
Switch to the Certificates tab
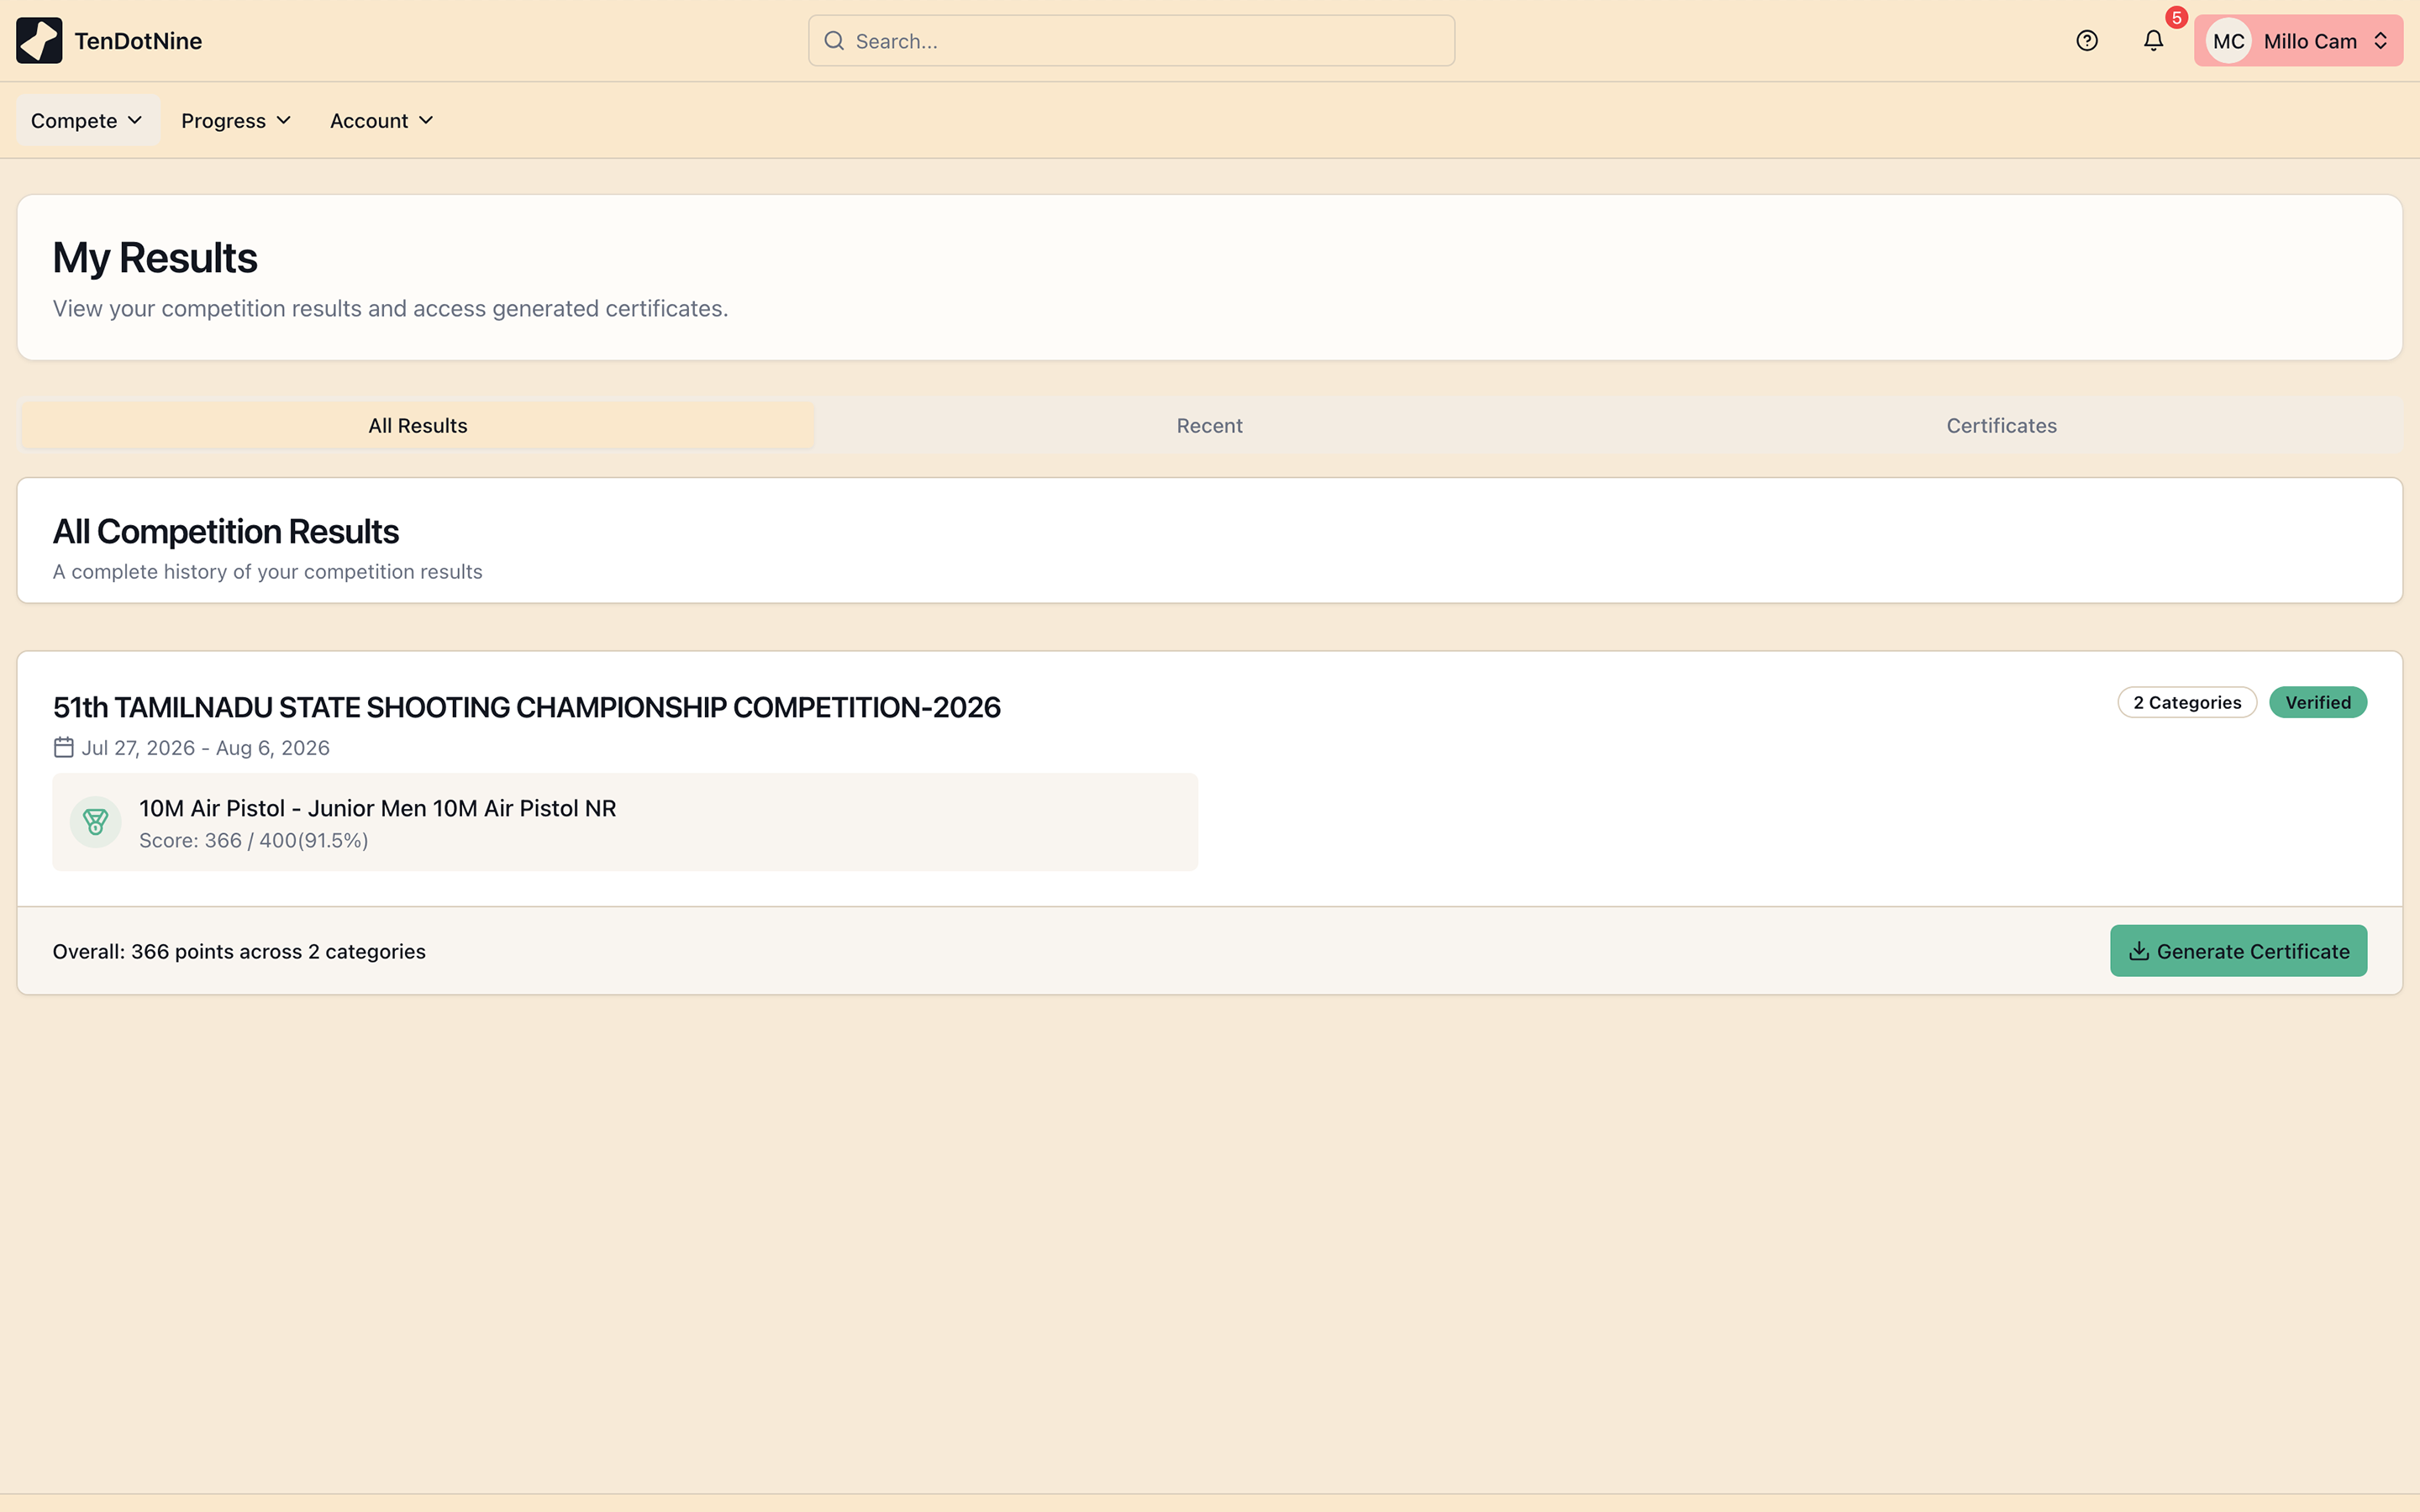[x=2001, y=426]
